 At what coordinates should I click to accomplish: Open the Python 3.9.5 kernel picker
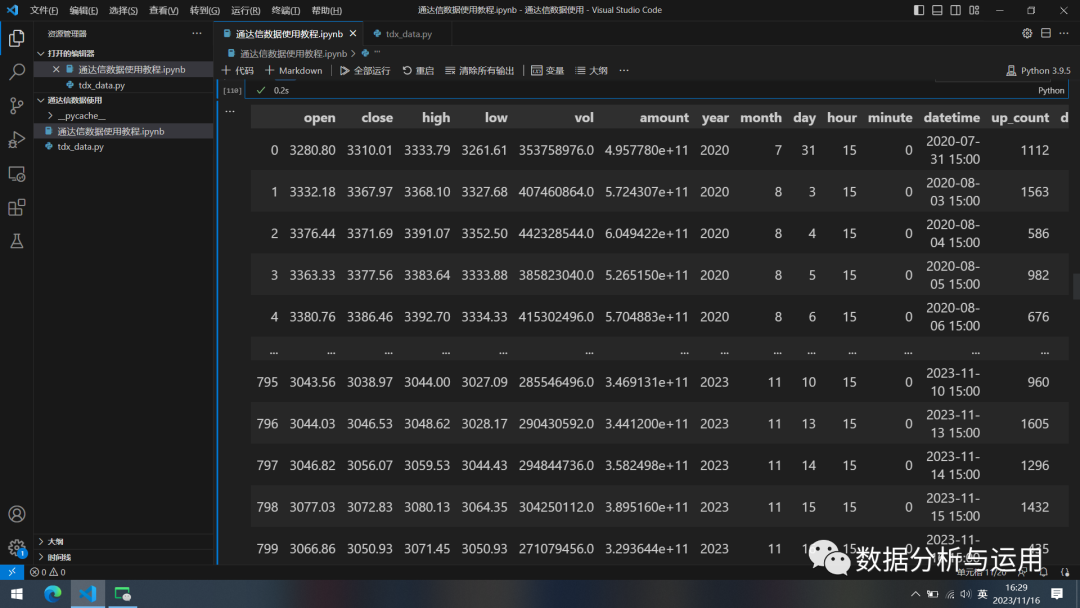pos(1037,70)
